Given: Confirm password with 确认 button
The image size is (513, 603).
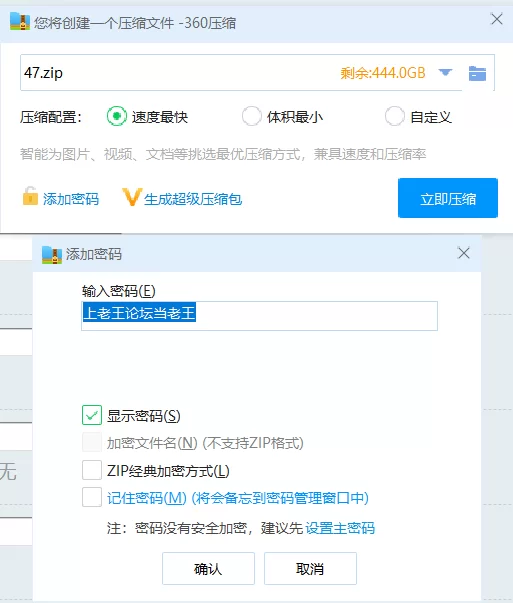Looking at the screenshot, I should point(208,568).
